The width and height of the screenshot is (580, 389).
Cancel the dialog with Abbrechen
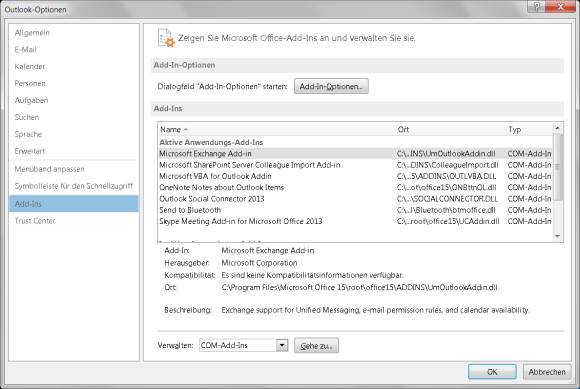click(x=547, y=372)
